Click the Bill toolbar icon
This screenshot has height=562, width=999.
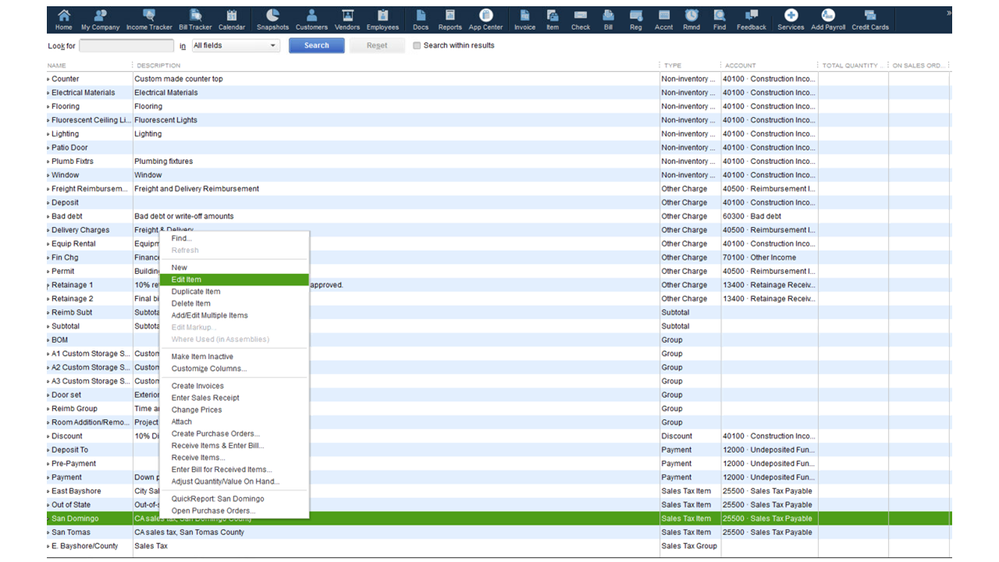click(x=608, y=20)
